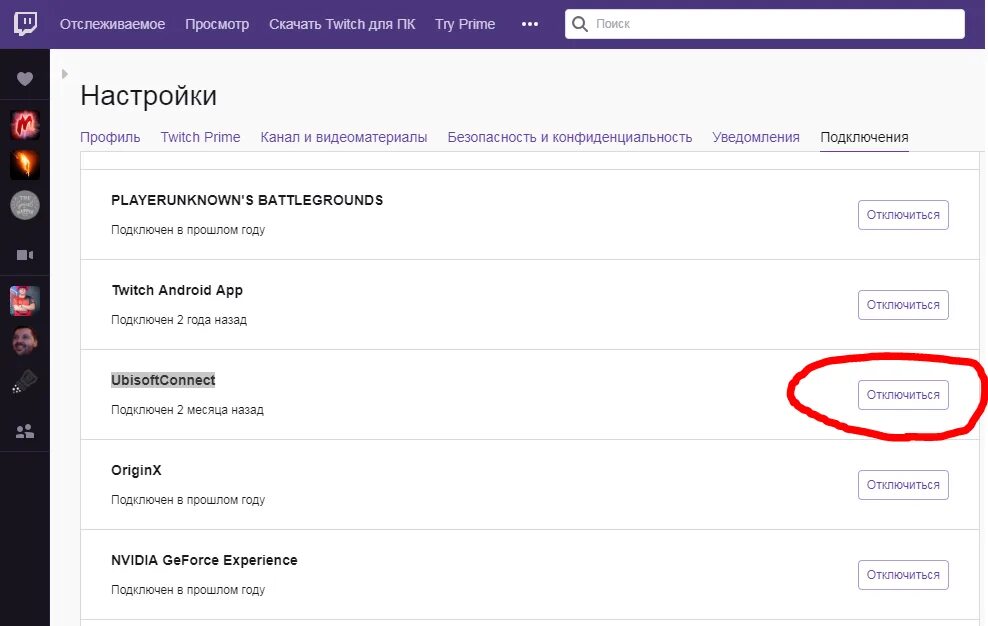
Task: Click the Twitch logo icon
Action: click(25, 24)
